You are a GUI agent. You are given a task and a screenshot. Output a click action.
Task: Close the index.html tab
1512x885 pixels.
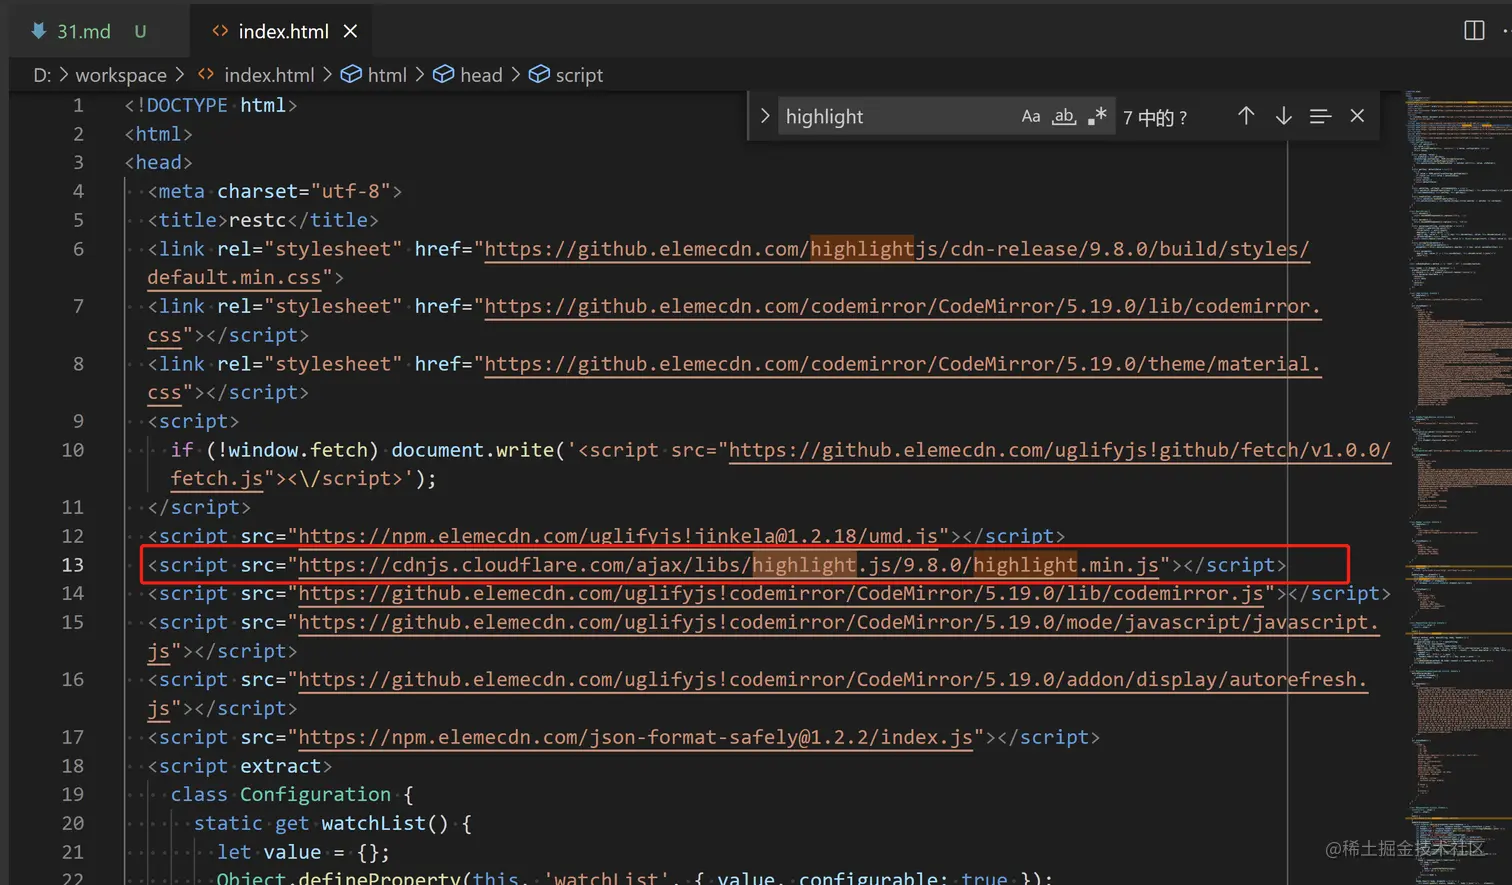pyautogui.click(x=351, y=31)
